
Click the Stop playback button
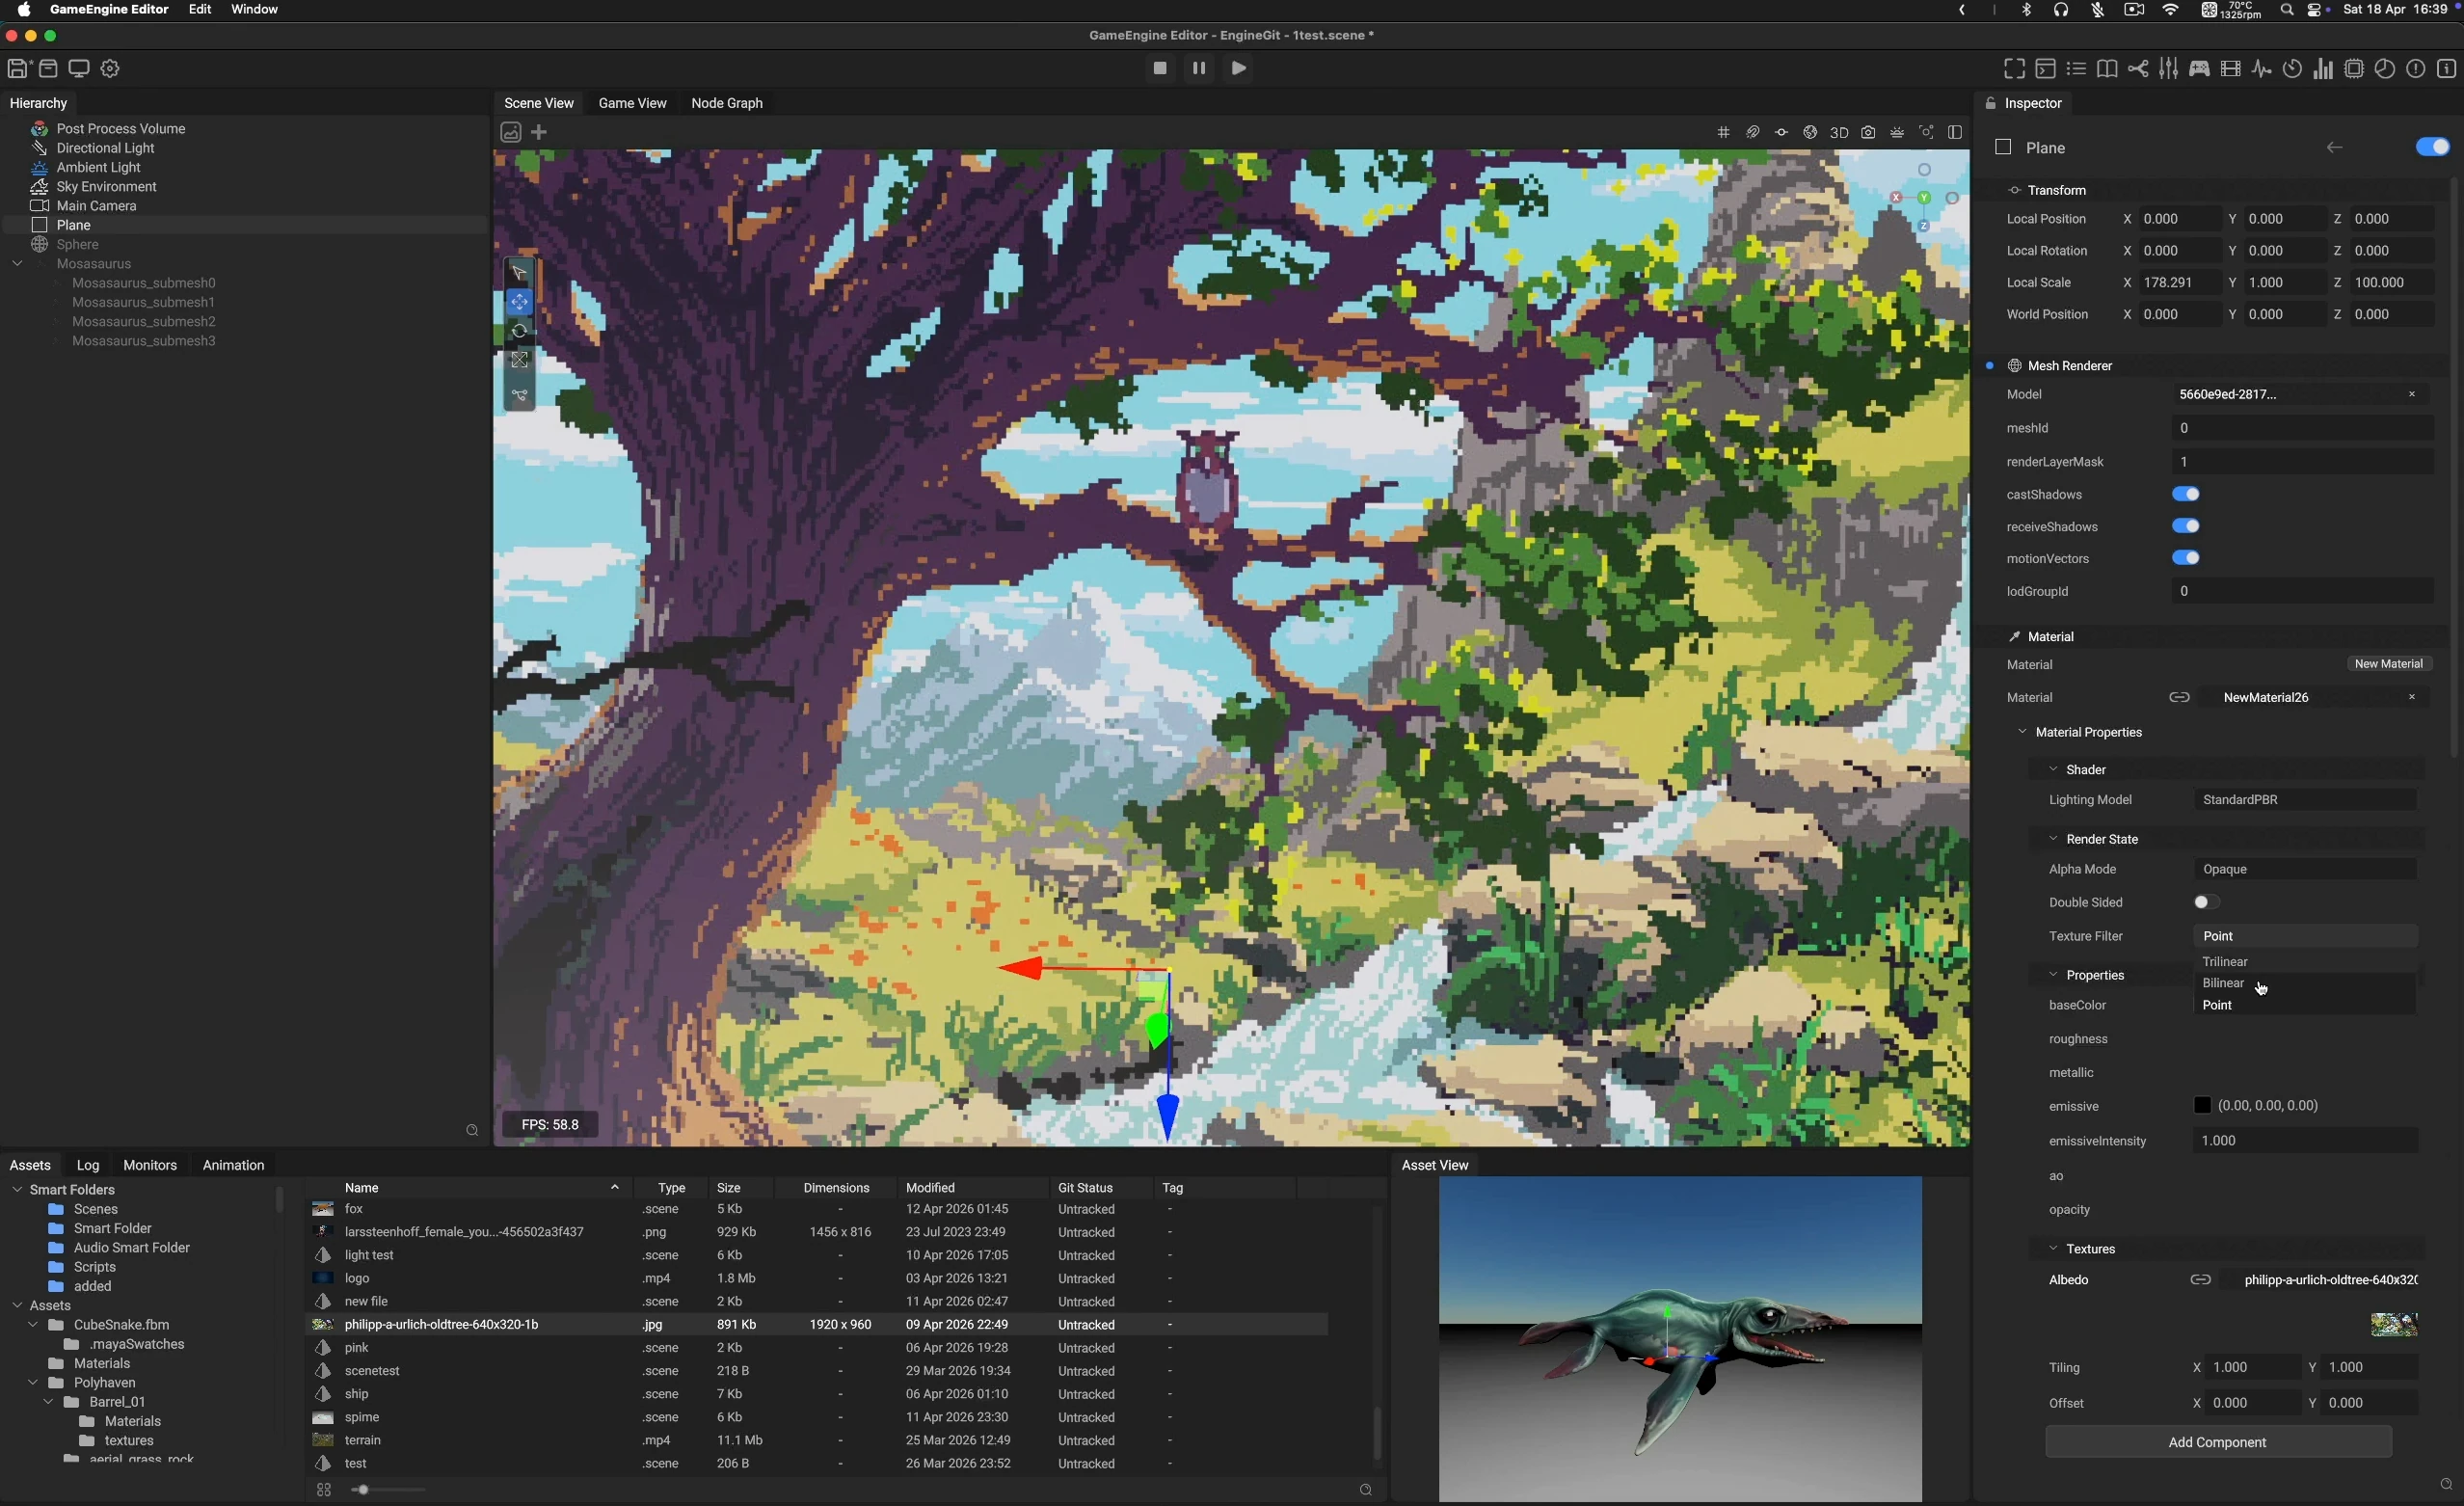(x=1160, y=69)
